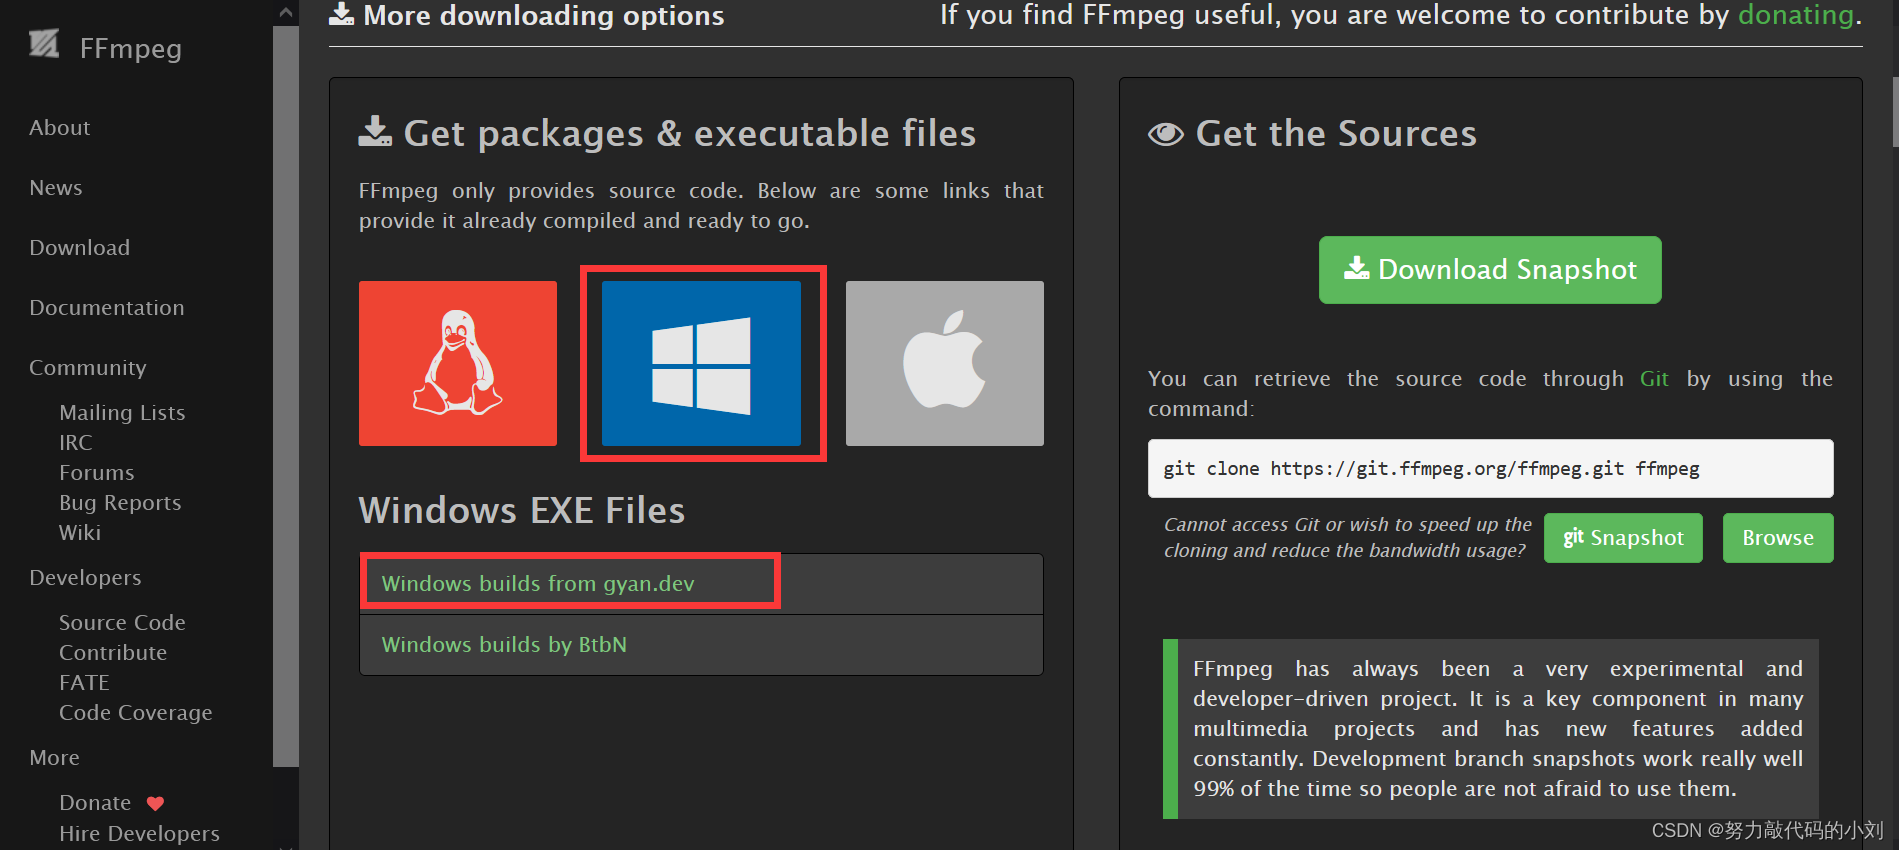Open Documentation in the sidebar
1899x850 pixels.
click(107, 308)
